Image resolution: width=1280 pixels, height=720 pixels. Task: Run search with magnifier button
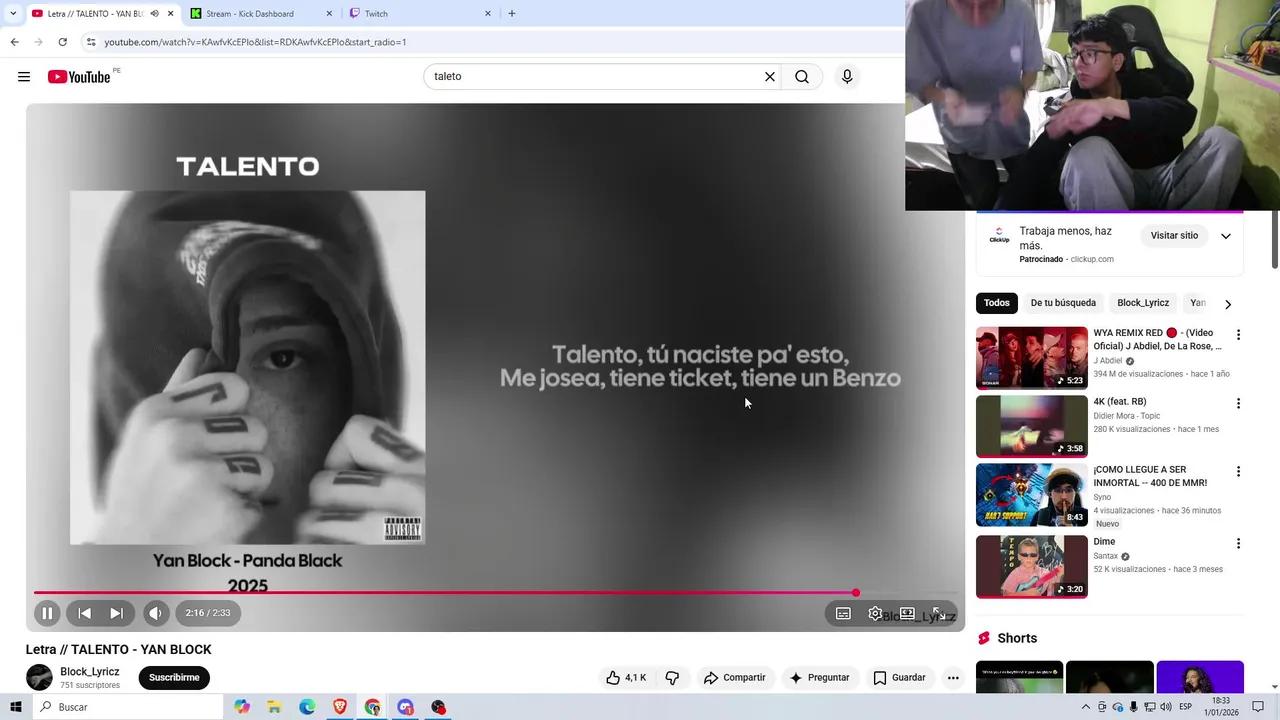pos(802,77)
